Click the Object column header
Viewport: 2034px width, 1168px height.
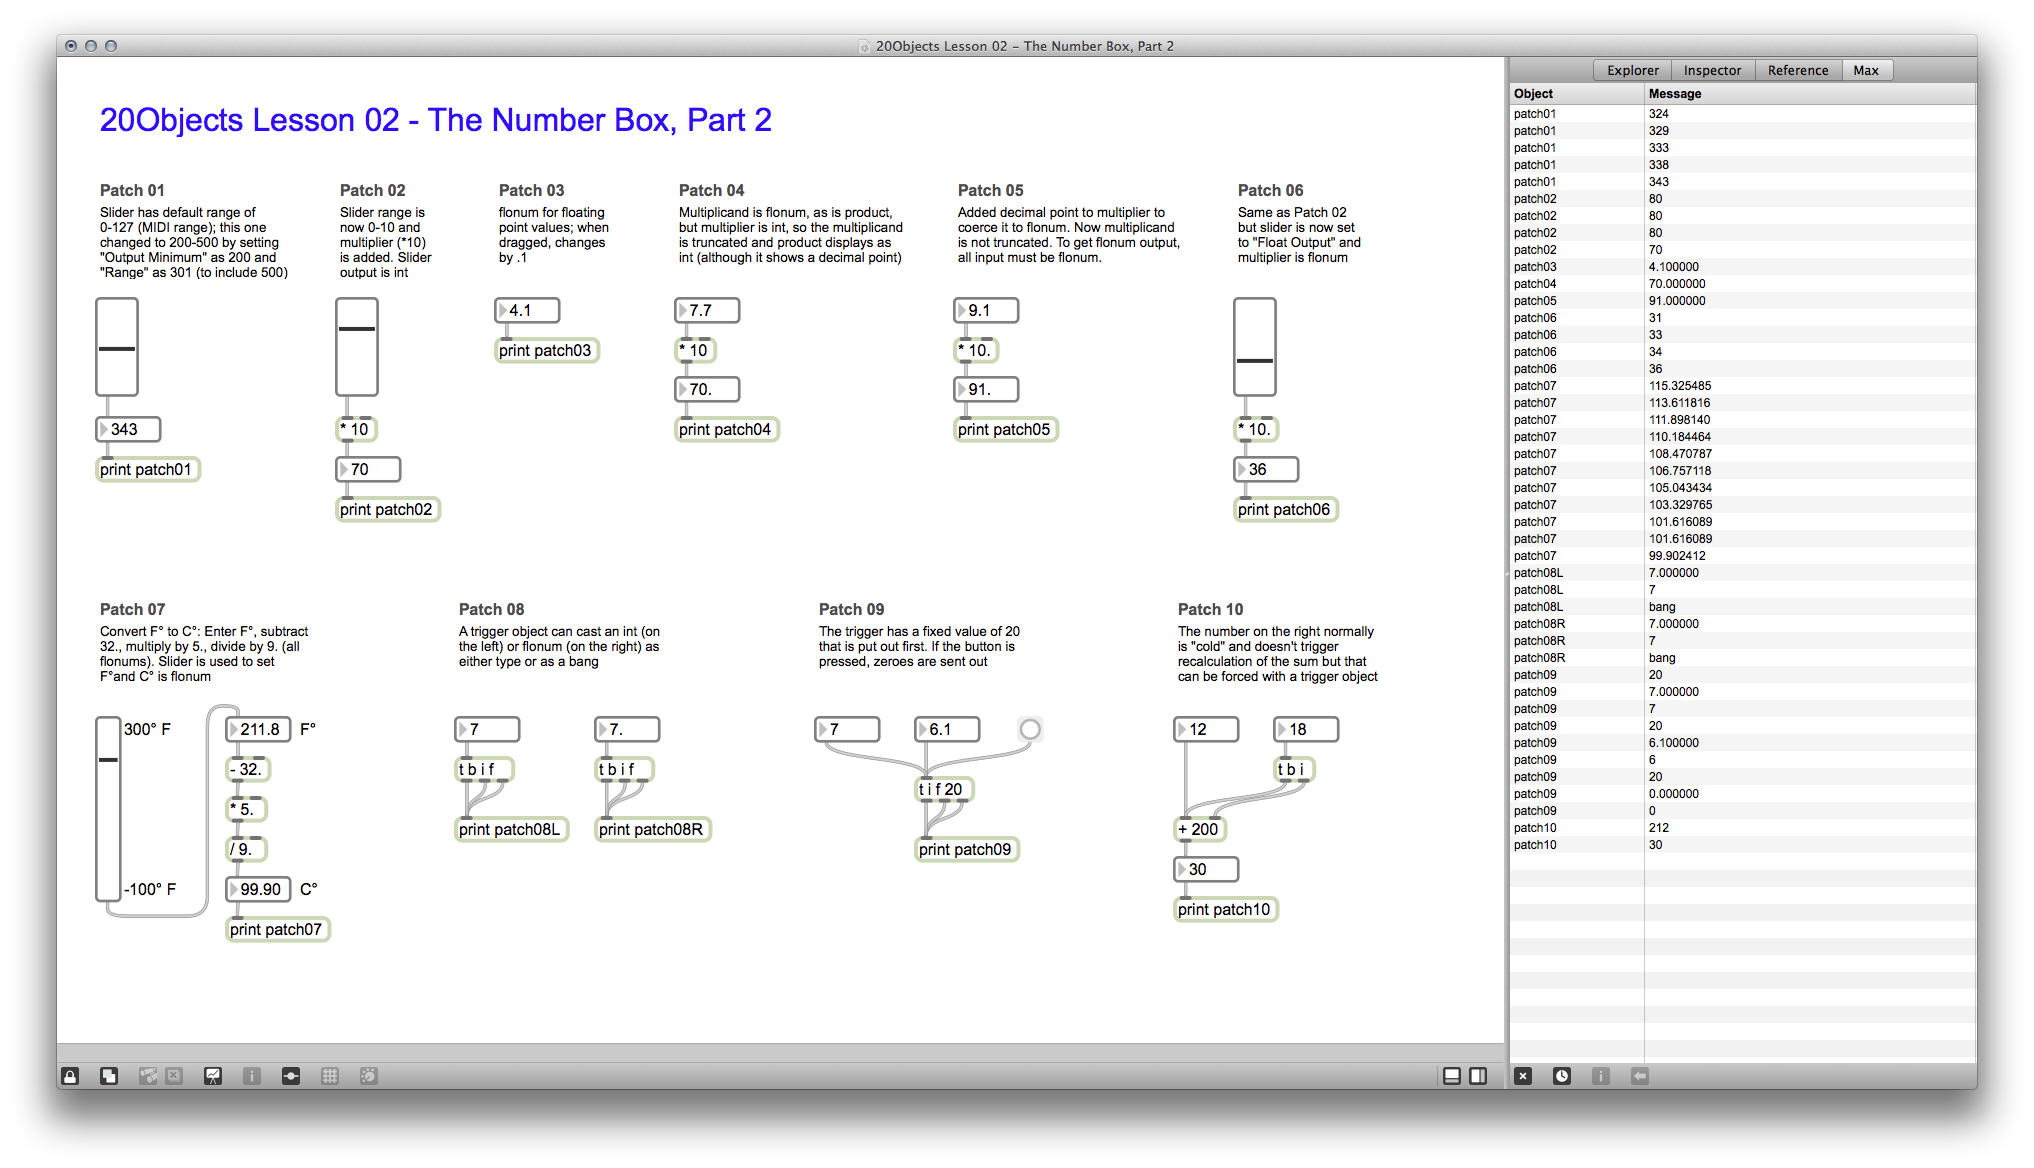1577,93
